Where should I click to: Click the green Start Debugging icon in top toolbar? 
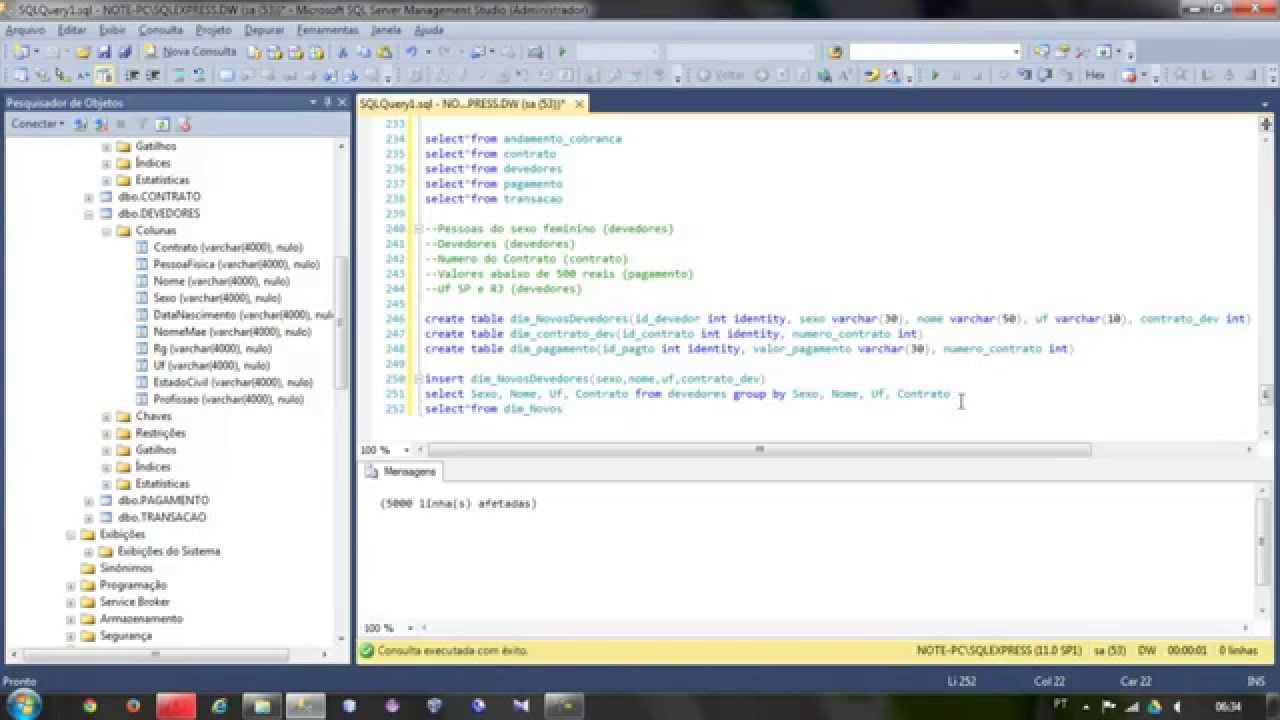pos(562,52)
